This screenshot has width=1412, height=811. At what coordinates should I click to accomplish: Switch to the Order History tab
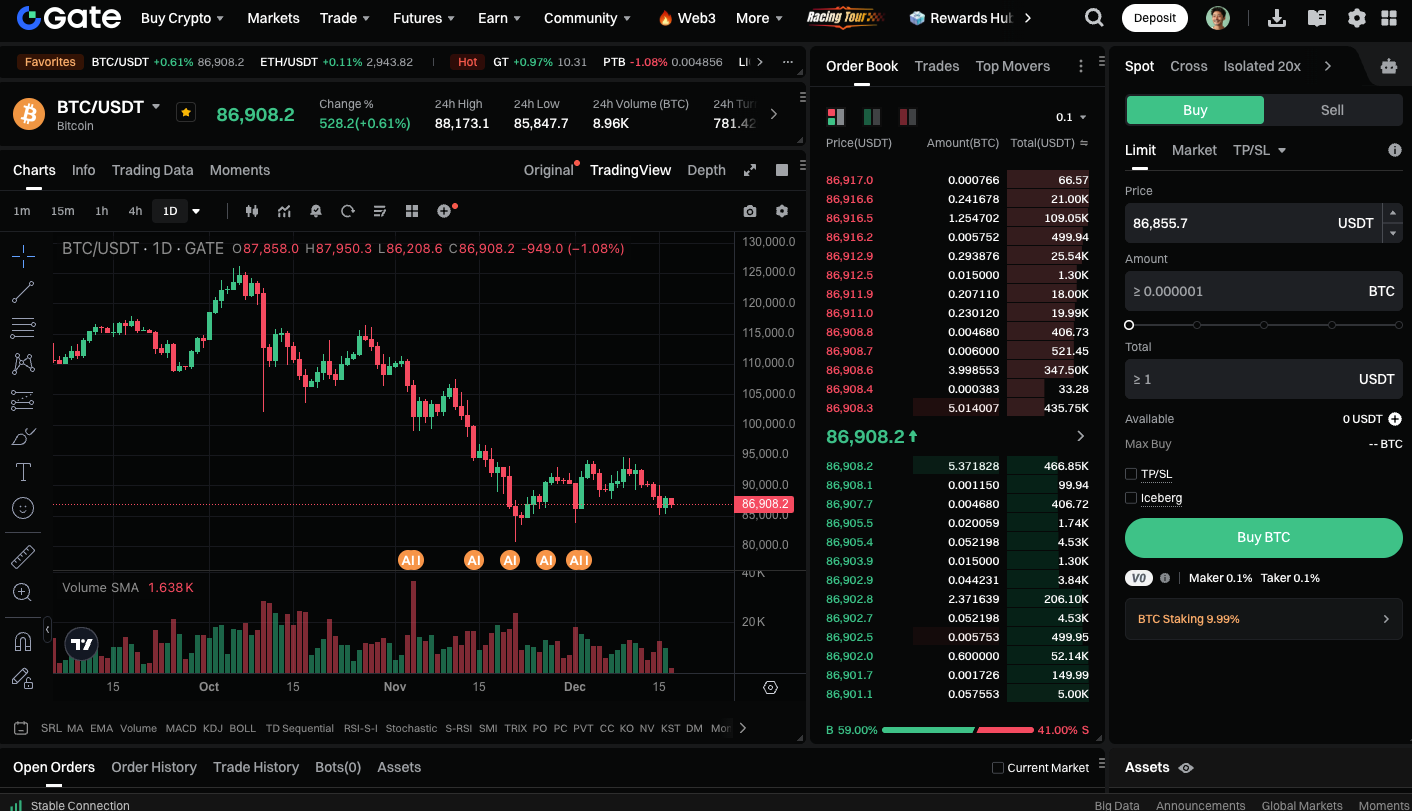(154, 767)
